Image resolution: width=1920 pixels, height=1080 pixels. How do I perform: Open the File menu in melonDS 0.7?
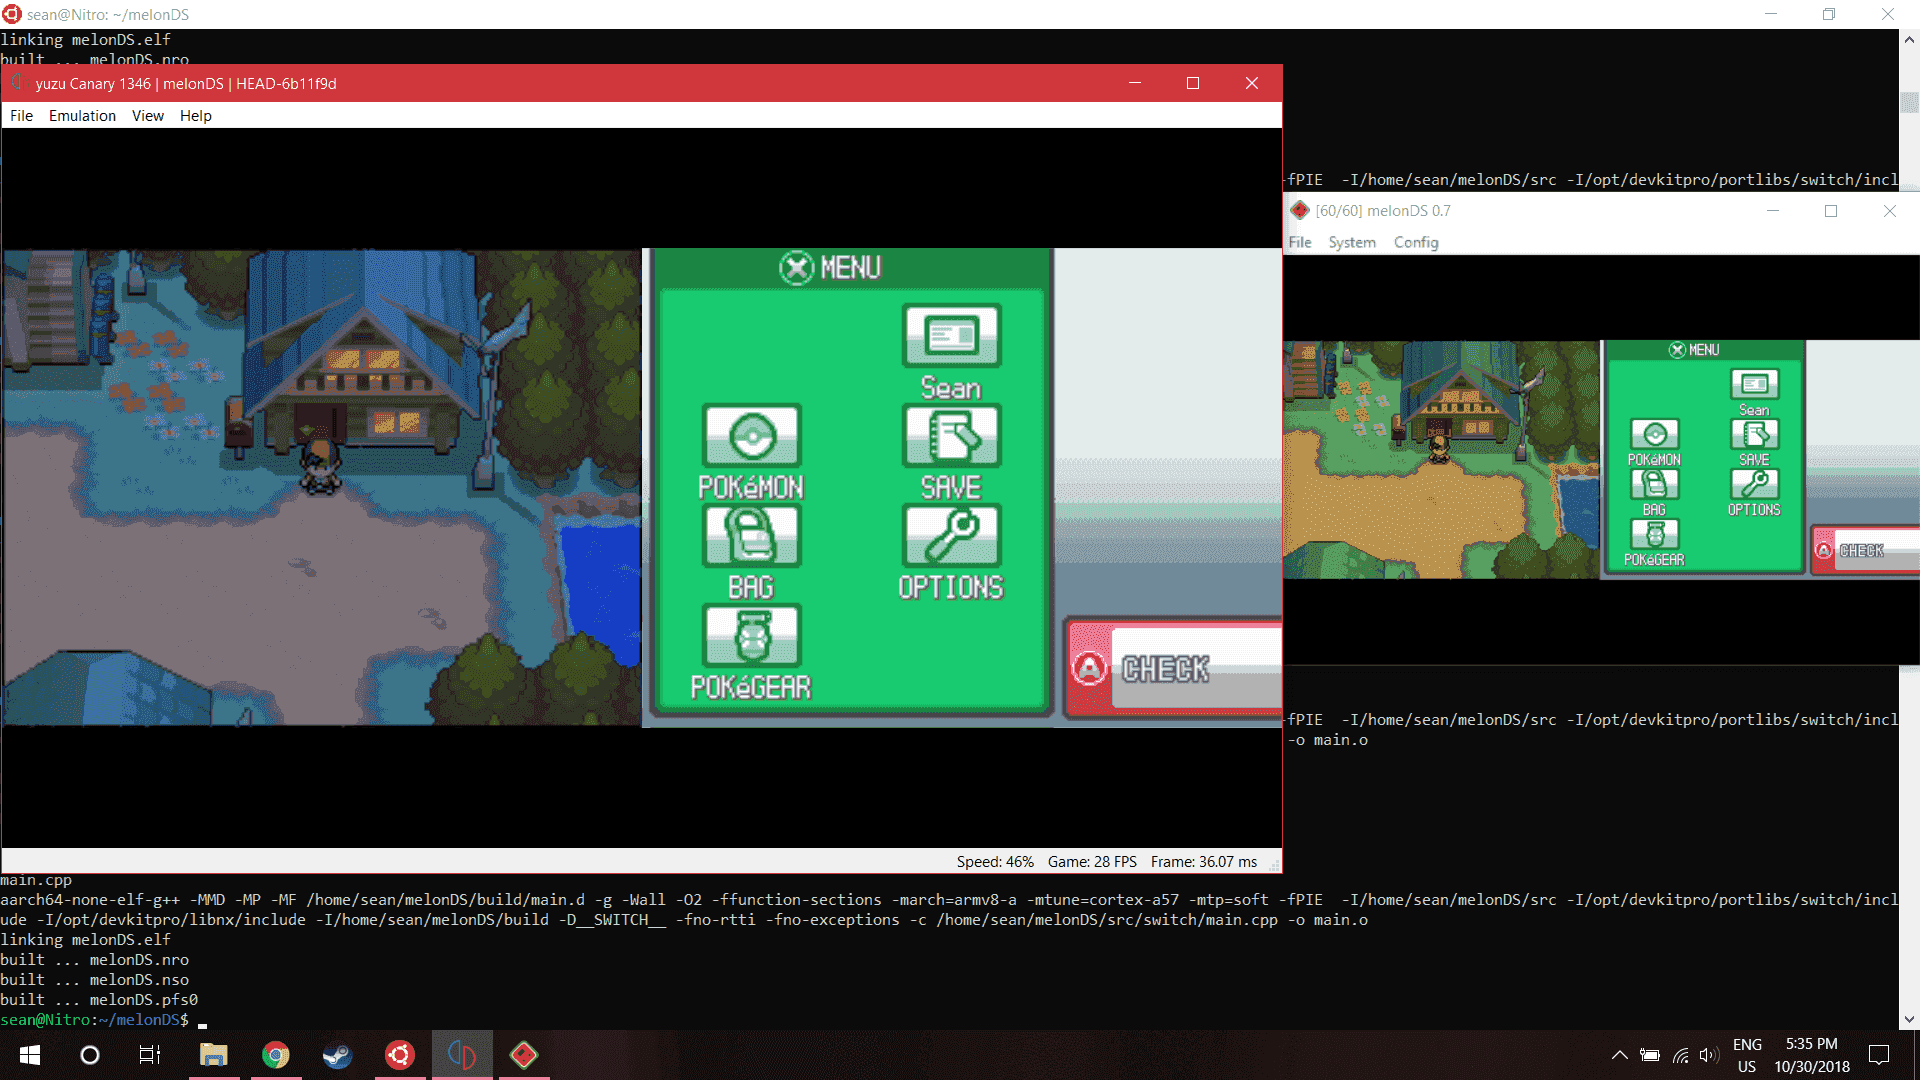[1300, 242]
